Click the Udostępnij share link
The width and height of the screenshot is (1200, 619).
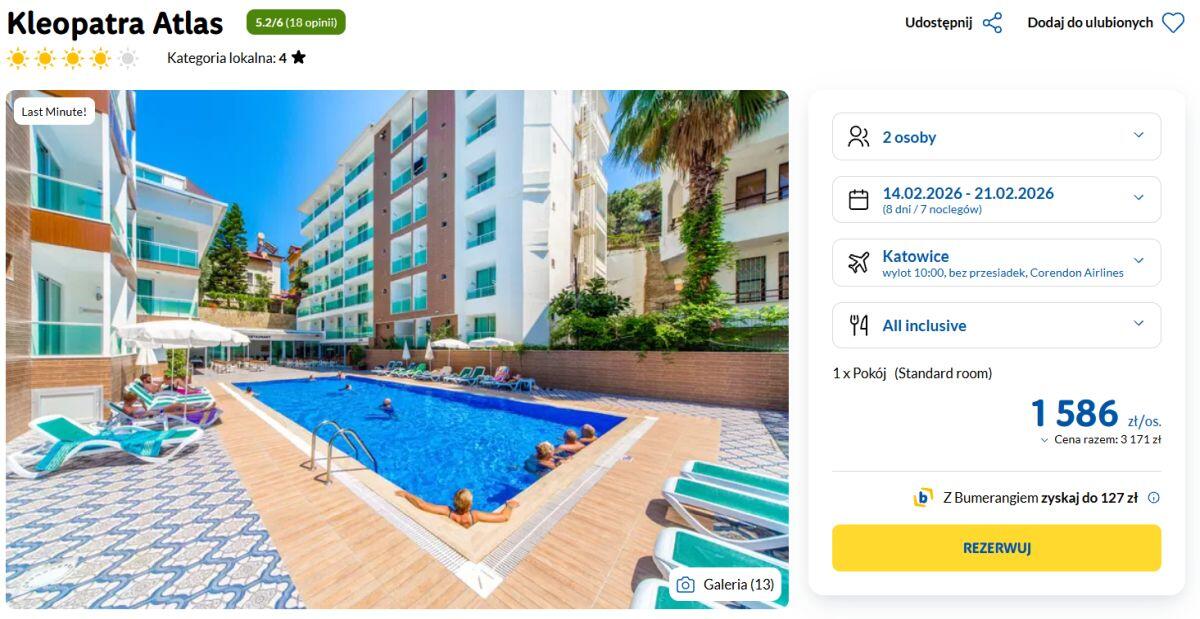coord(938,23)
